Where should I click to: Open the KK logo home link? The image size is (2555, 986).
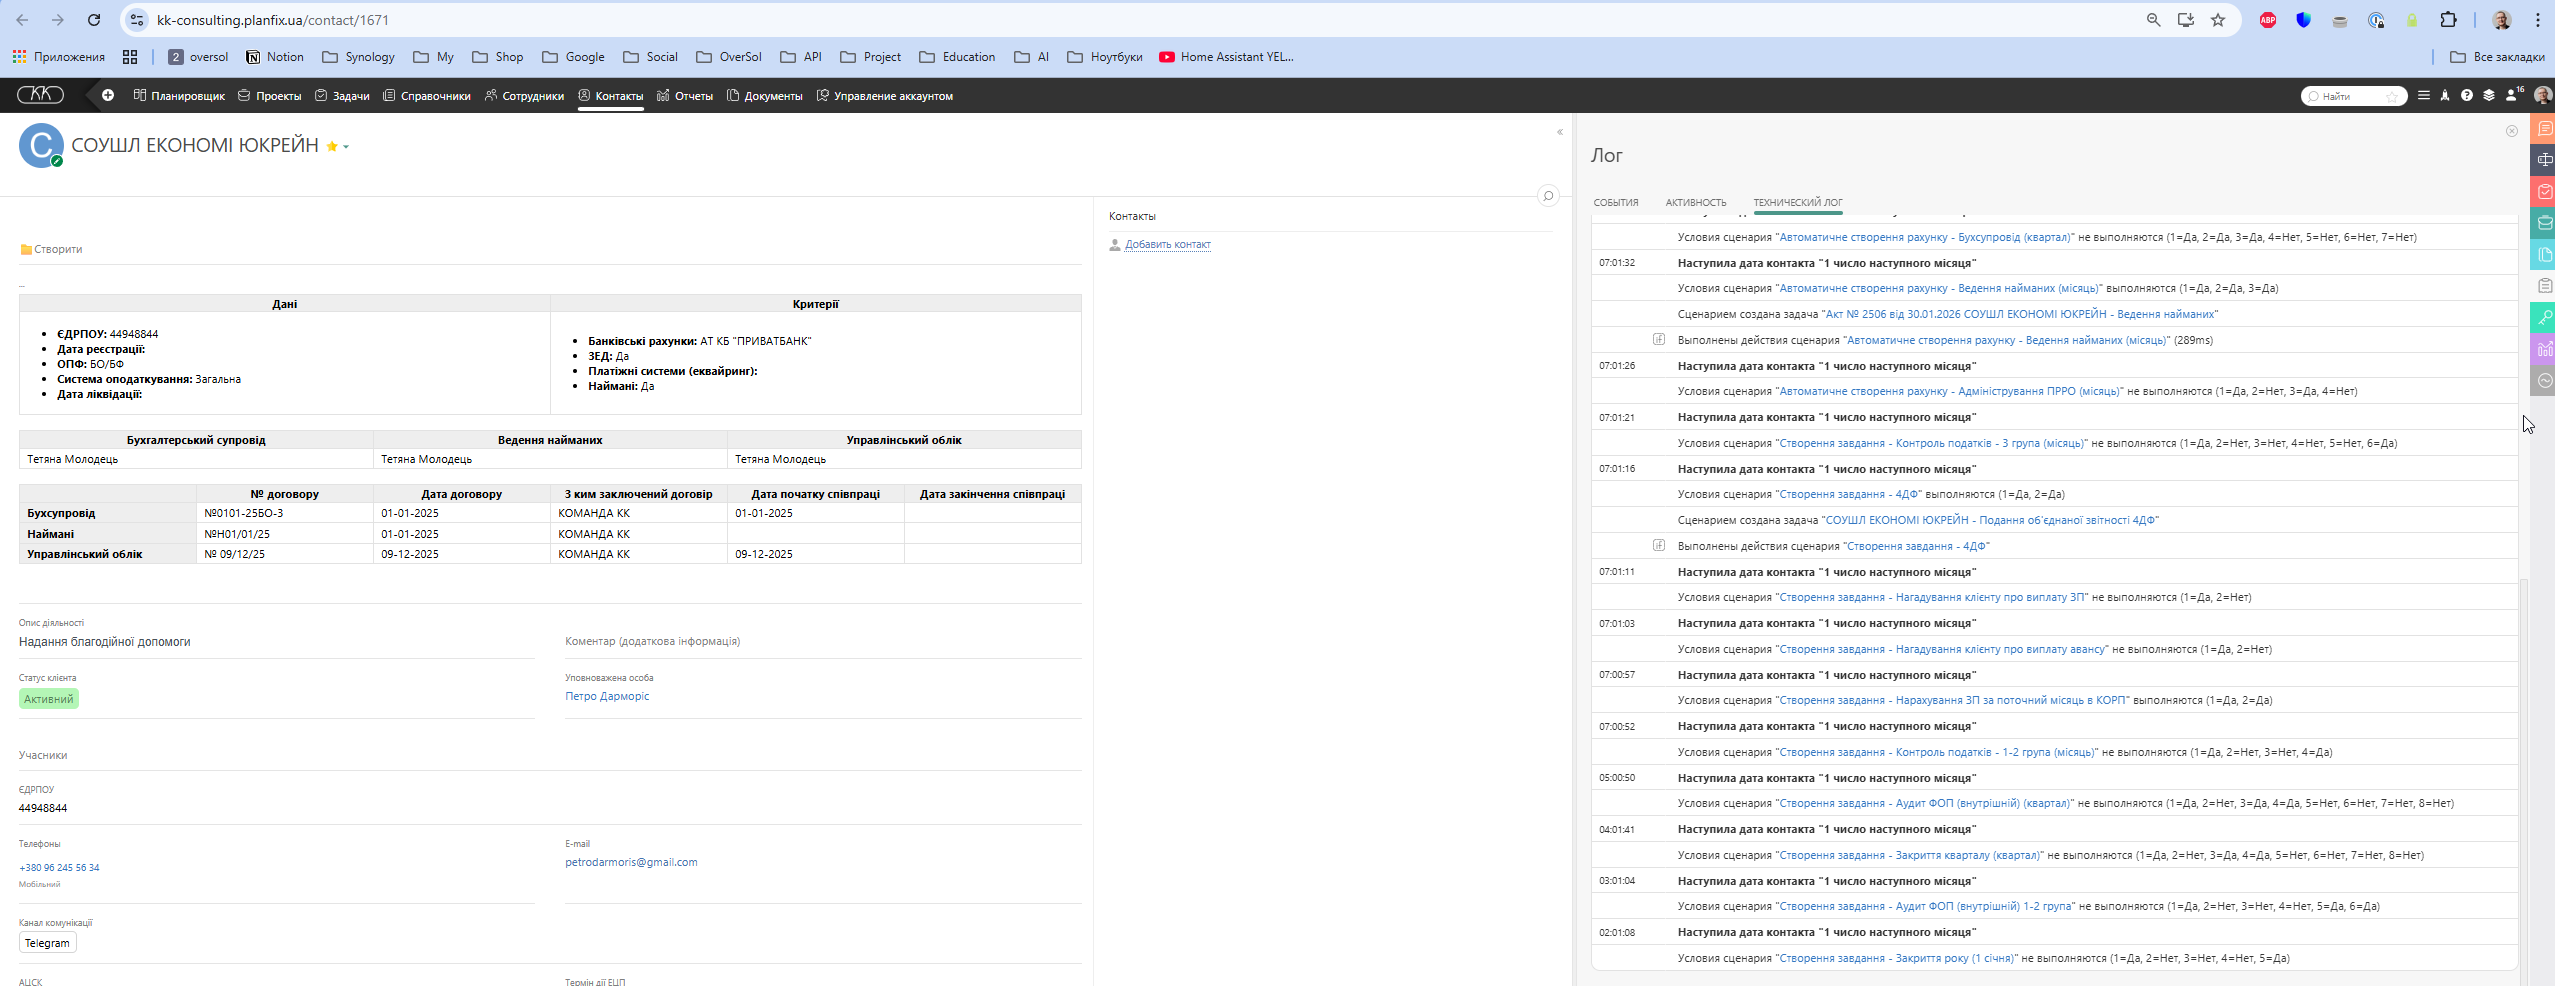click(x=40, y=95)
